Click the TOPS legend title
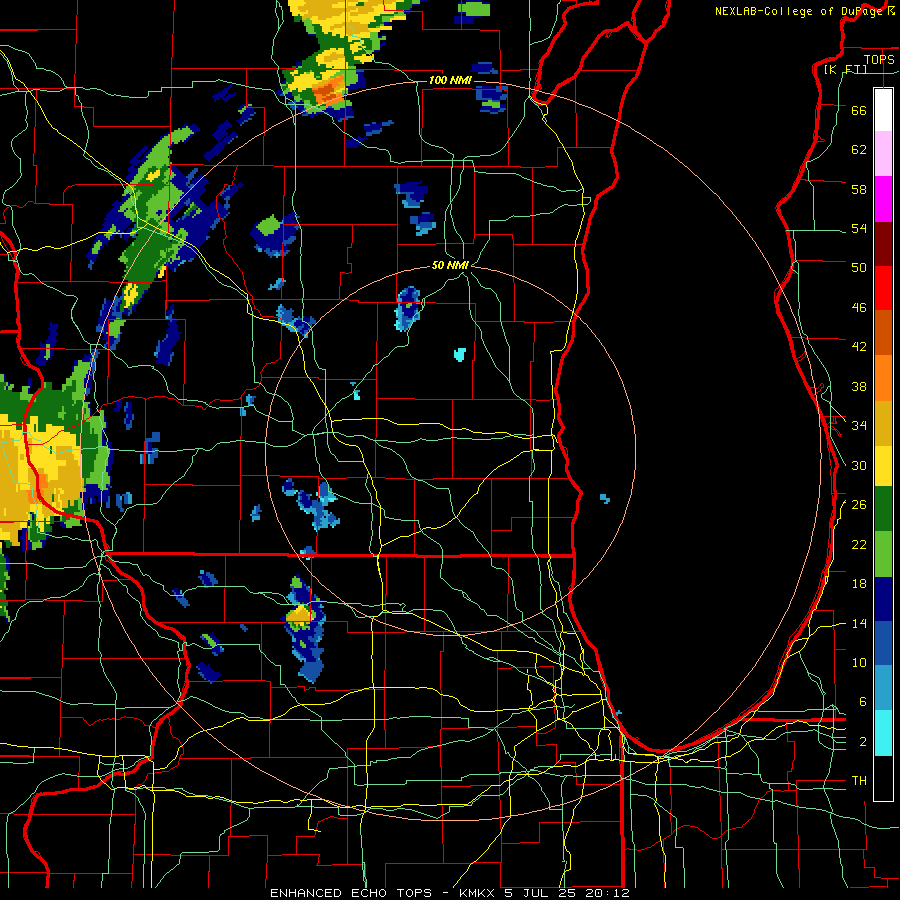This screenshot has width=900, height=900. 879,60
